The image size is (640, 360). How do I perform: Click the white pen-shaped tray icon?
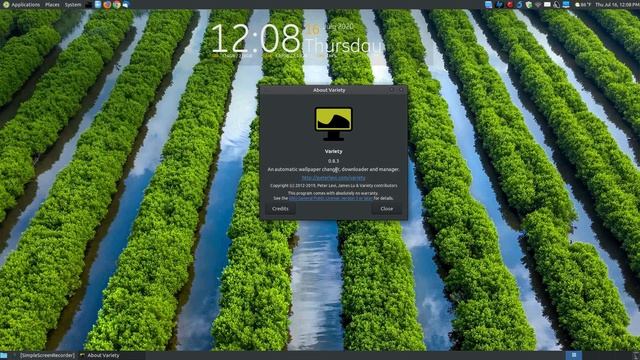click(557, 4)
